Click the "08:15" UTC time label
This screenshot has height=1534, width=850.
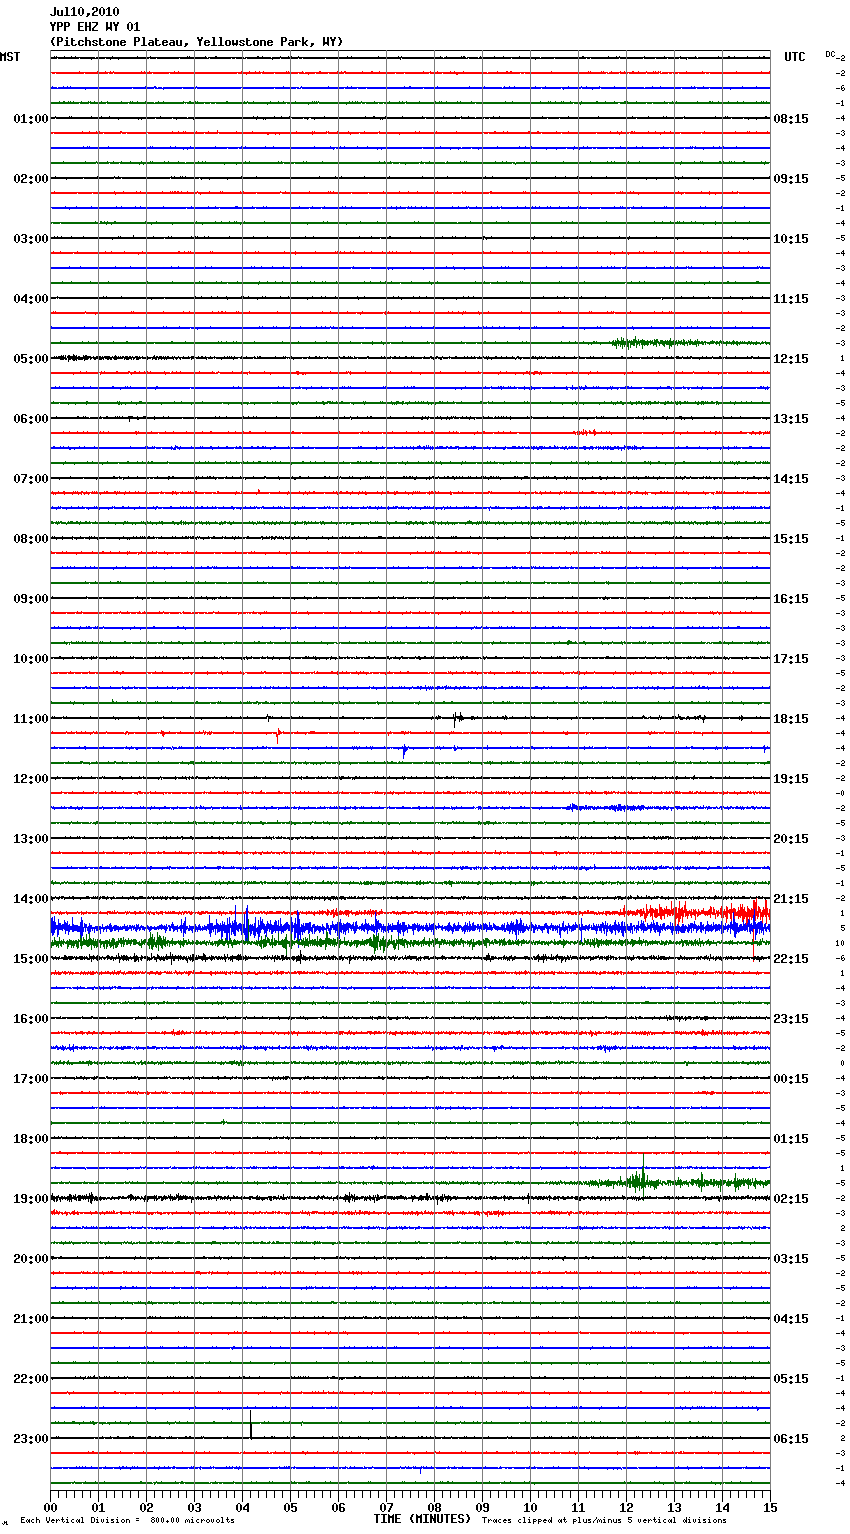point(791,119)
